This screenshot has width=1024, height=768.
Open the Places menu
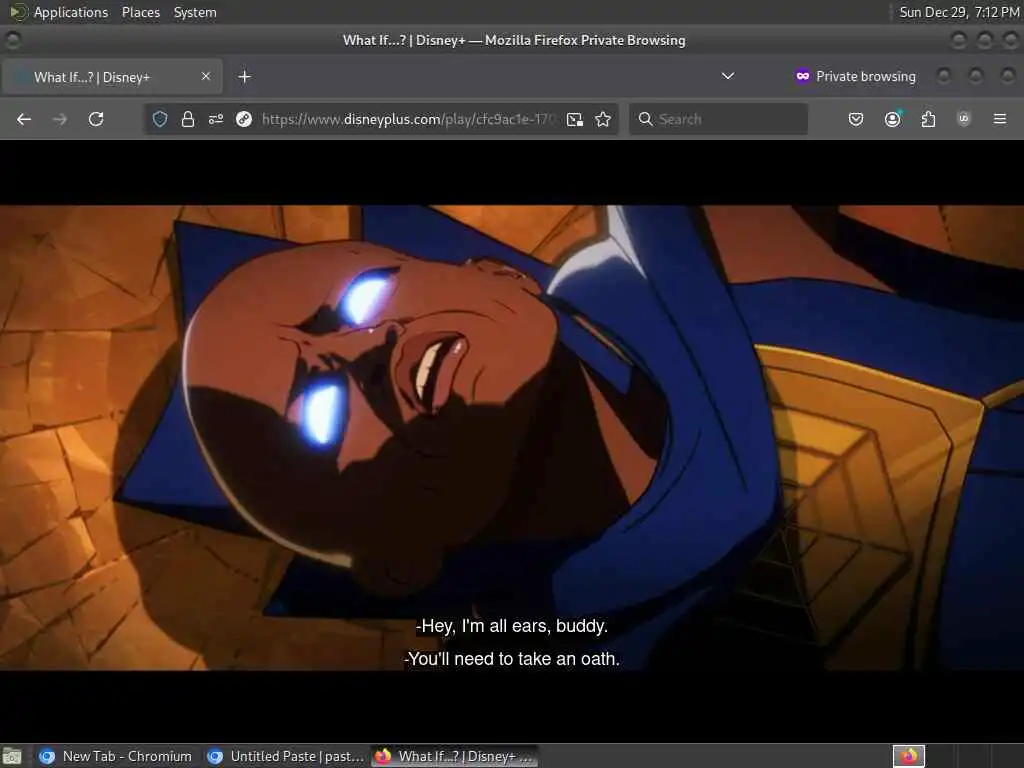pyautogui.click(x=140, y=12)
